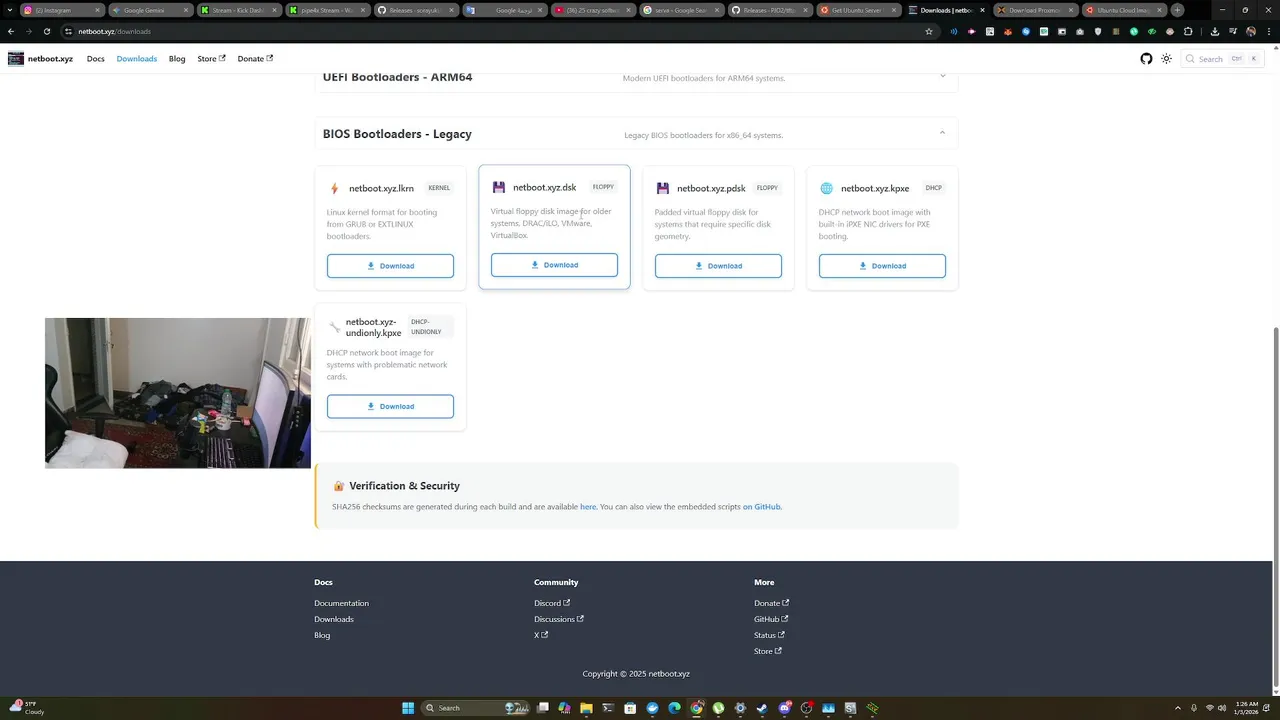1280x720 pixels.
Task: Click the lightning icon of netboot.xyz.lkrn
Action: (334, 188)
